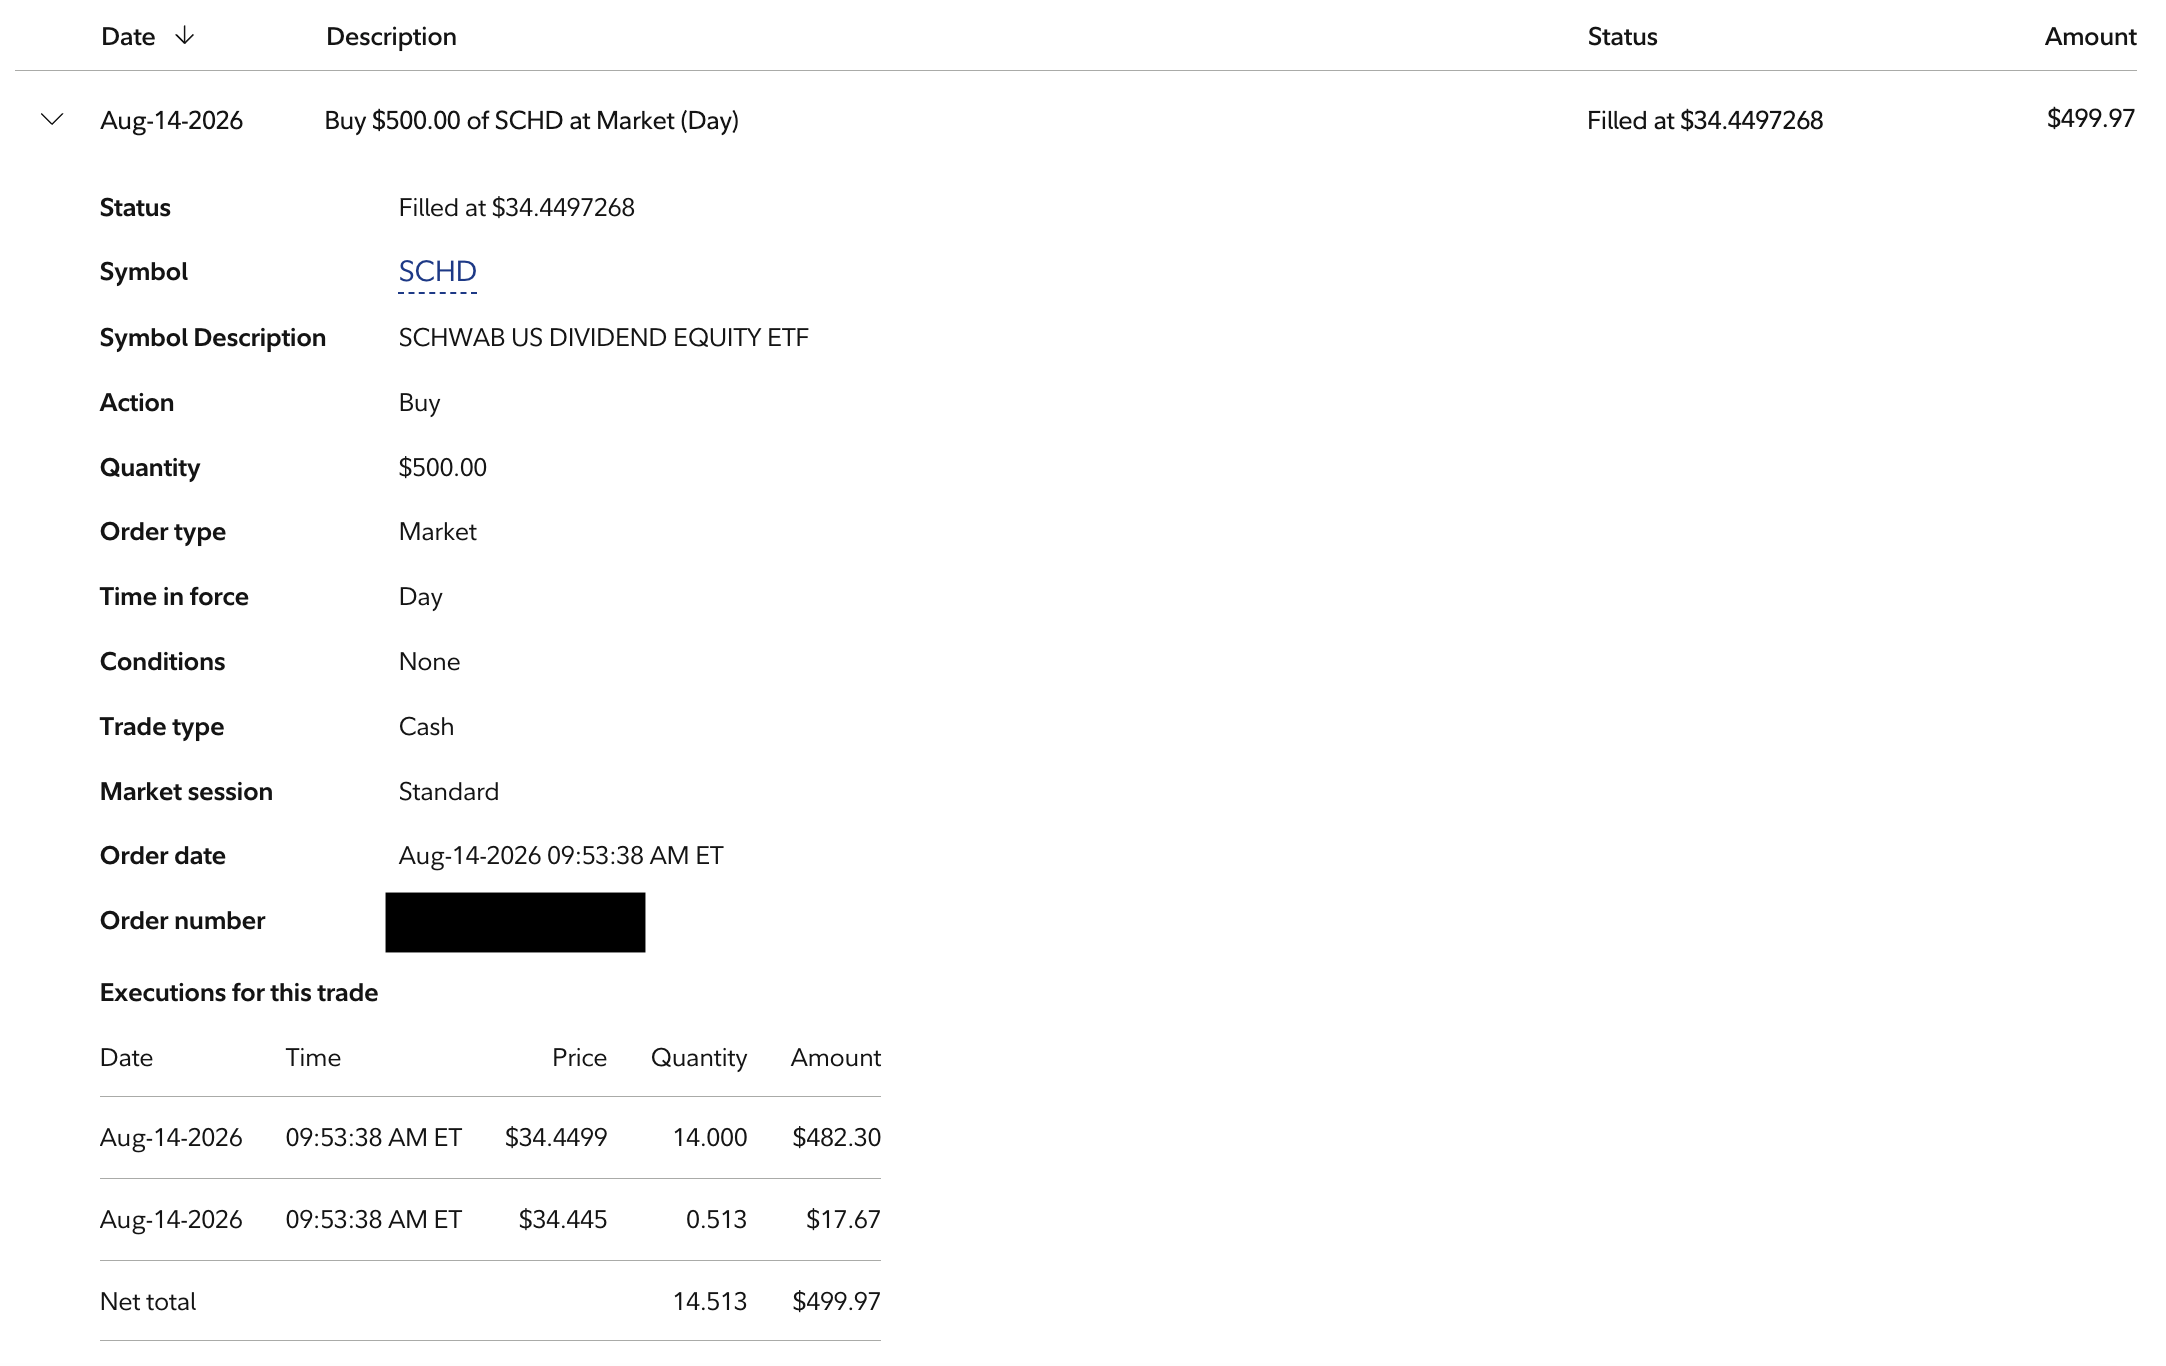Click the executions table 'Price' column header

pos(579,1058)
